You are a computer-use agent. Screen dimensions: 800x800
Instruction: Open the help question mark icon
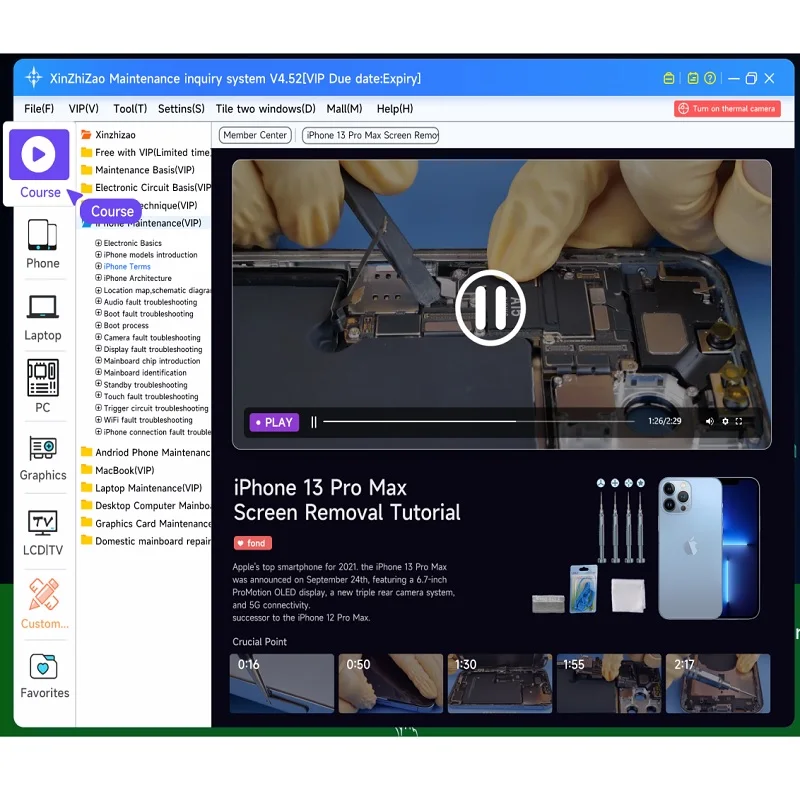tap(710, 78)
